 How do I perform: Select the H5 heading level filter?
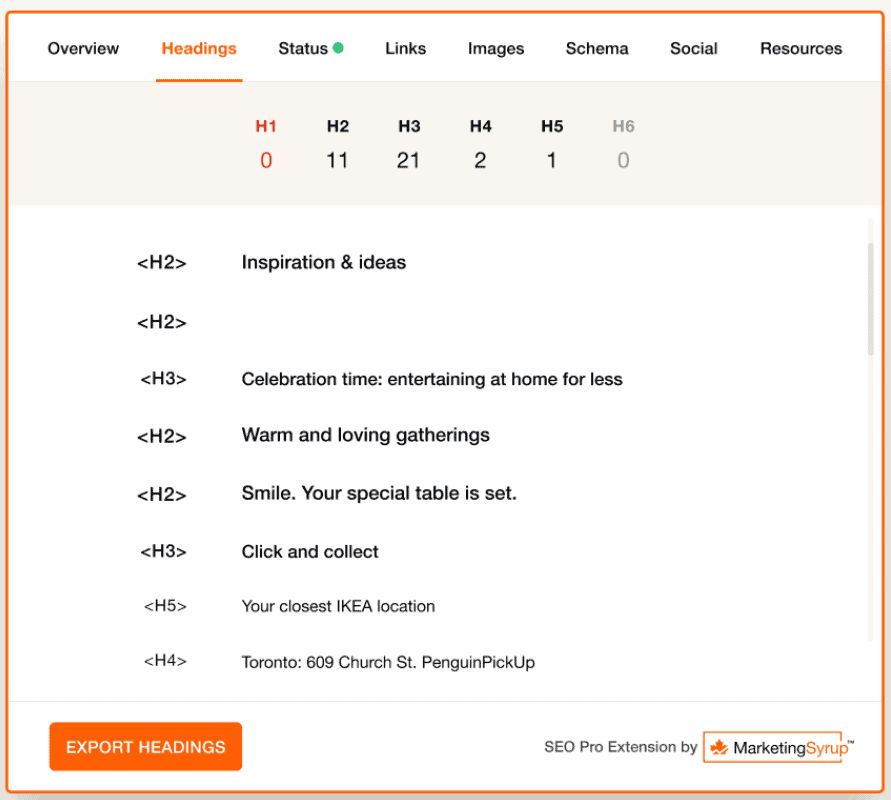click(552, 143)
